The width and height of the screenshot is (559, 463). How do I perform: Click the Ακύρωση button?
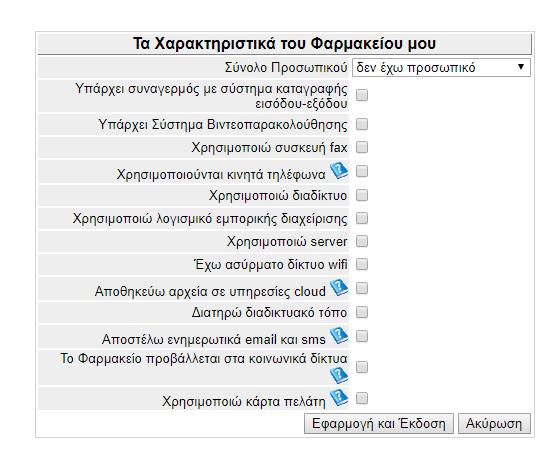pyautogui.click(x=494, y=423)
